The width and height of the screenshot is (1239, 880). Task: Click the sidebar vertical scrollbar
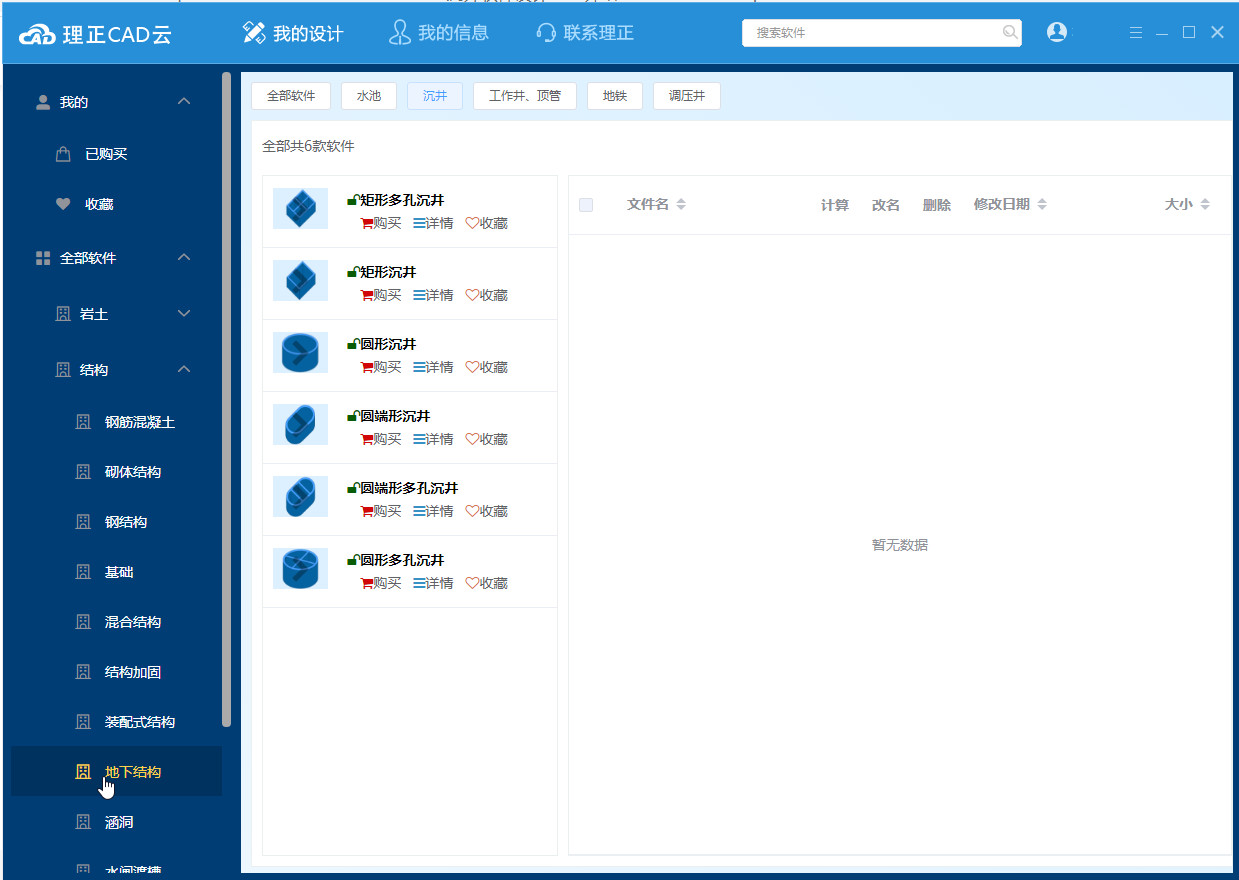point(226,398)
